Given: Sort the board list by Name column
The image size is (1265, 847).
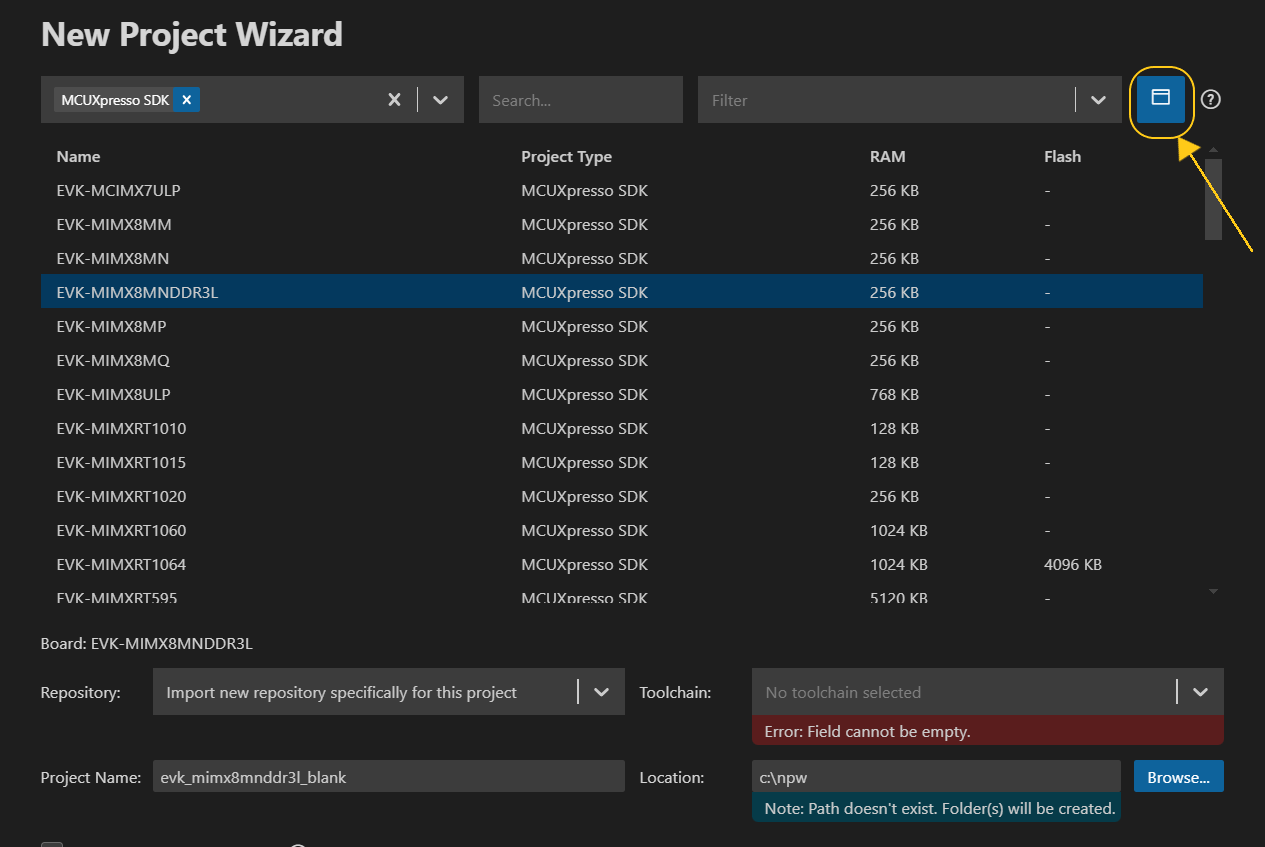Looking at the screenshot, I should (x=78, y=156).
